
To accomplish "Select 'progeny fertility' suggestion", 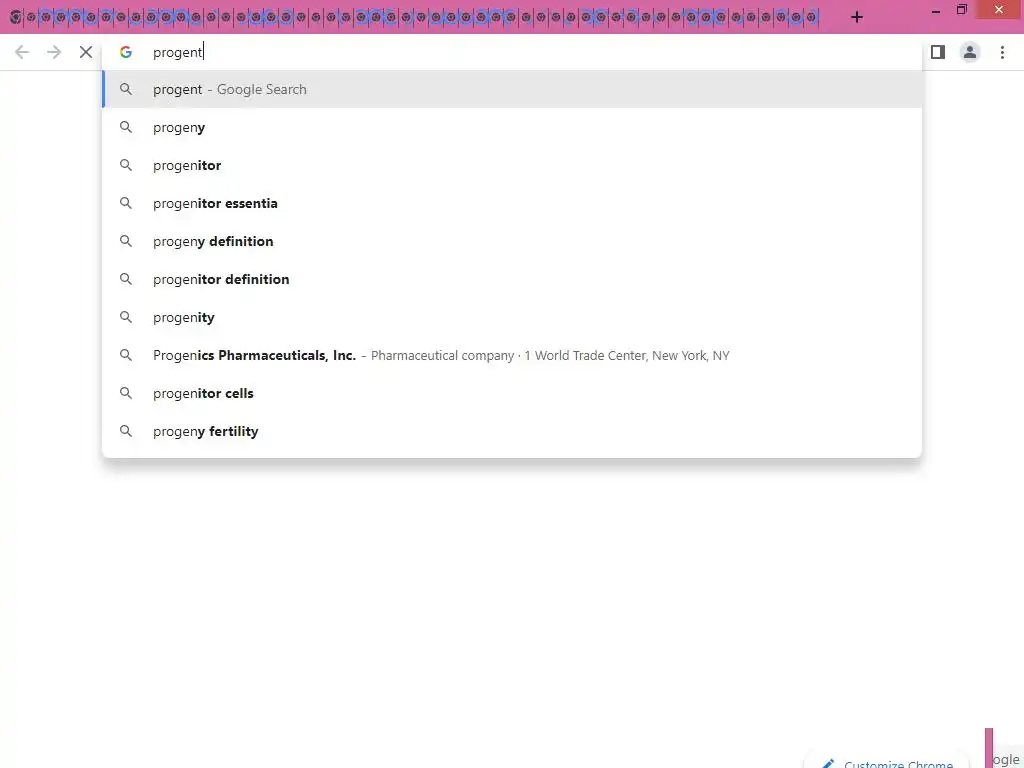I will (x=512, y=431).
